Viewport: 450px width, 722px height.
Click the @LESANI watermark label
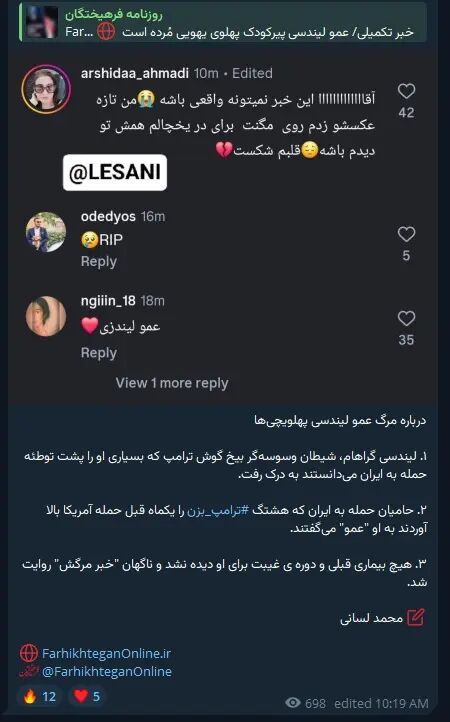click(x=115, y=173)
